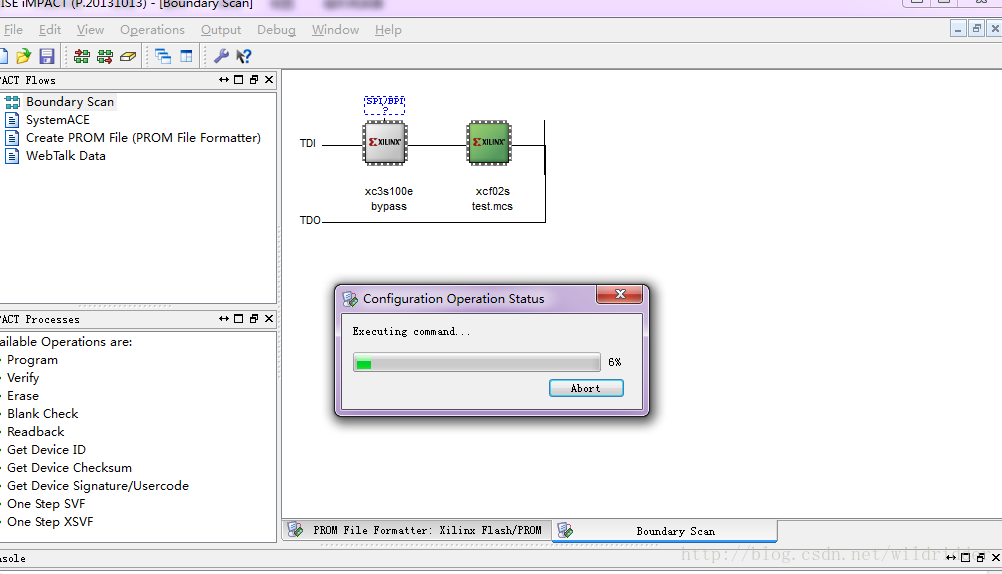Open the Debug menu
Image resolution: width=1002 pixels, height=574 pixels.
(x=276, y=30)
